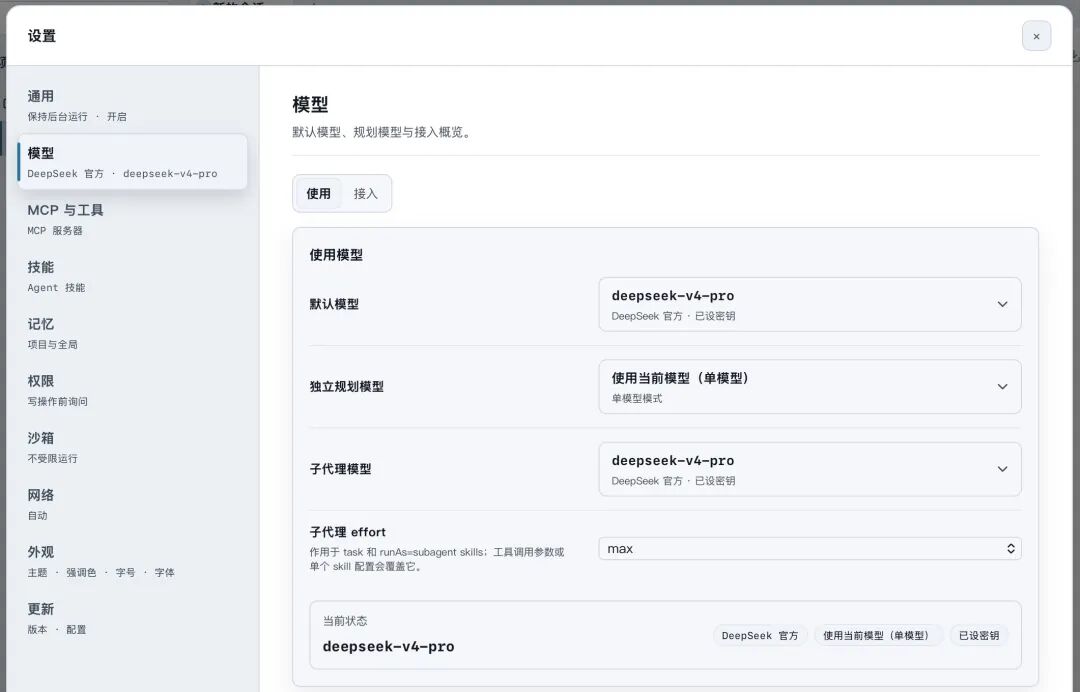This screenshot has width=1080, height=692.
Task: Click the 默认模型、规划模型与接入概览 description text
Action: tap(383, 132)
